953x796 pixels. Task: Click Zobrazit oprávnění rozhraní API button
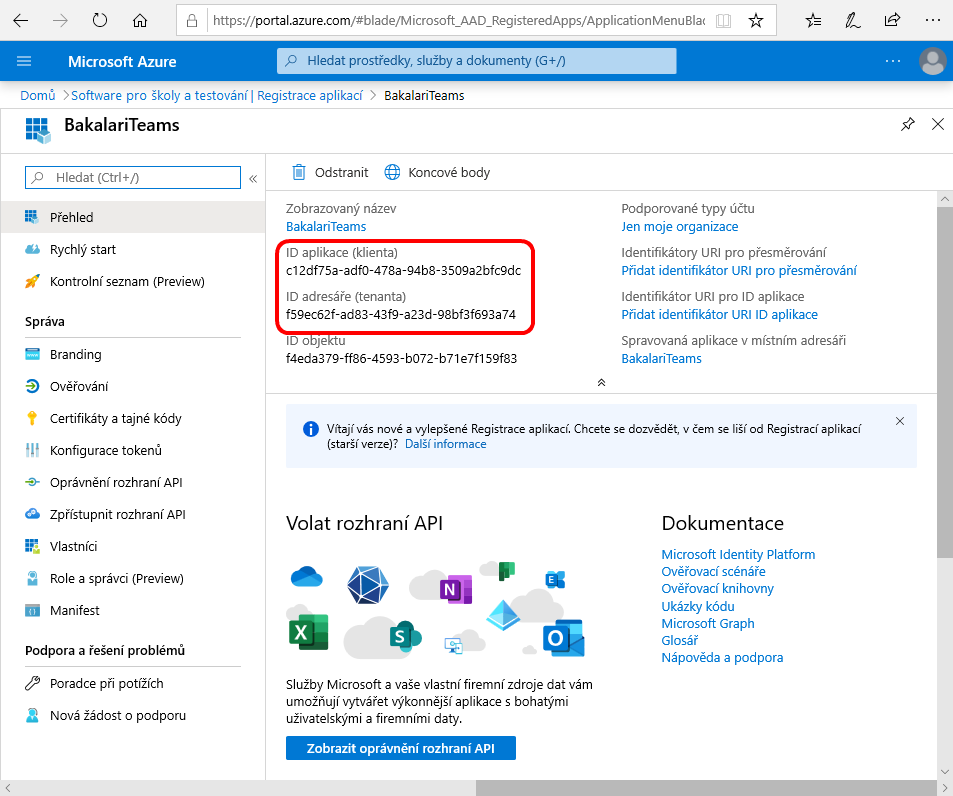pyautogui.click(x=401, y=748)
